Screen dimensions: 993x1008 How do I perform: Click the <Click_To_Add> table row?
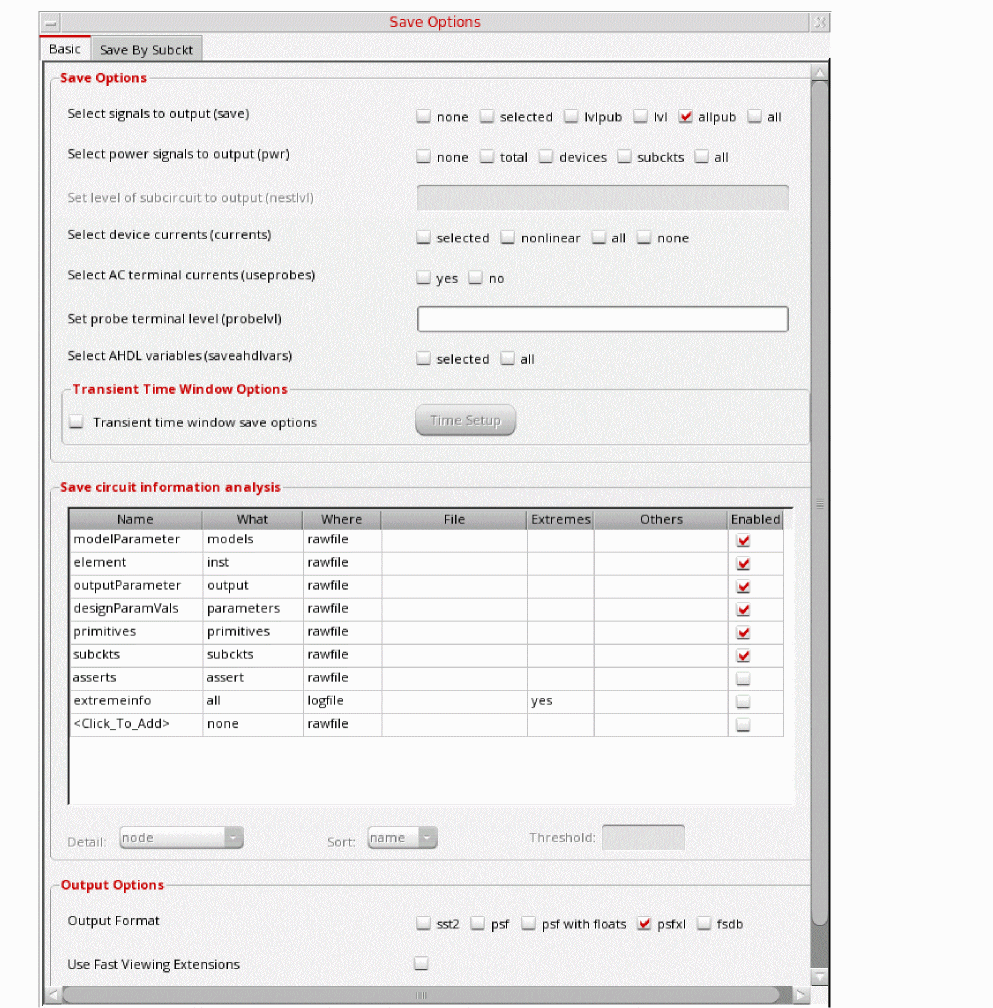pyautogui.click(x=135, y=724)
